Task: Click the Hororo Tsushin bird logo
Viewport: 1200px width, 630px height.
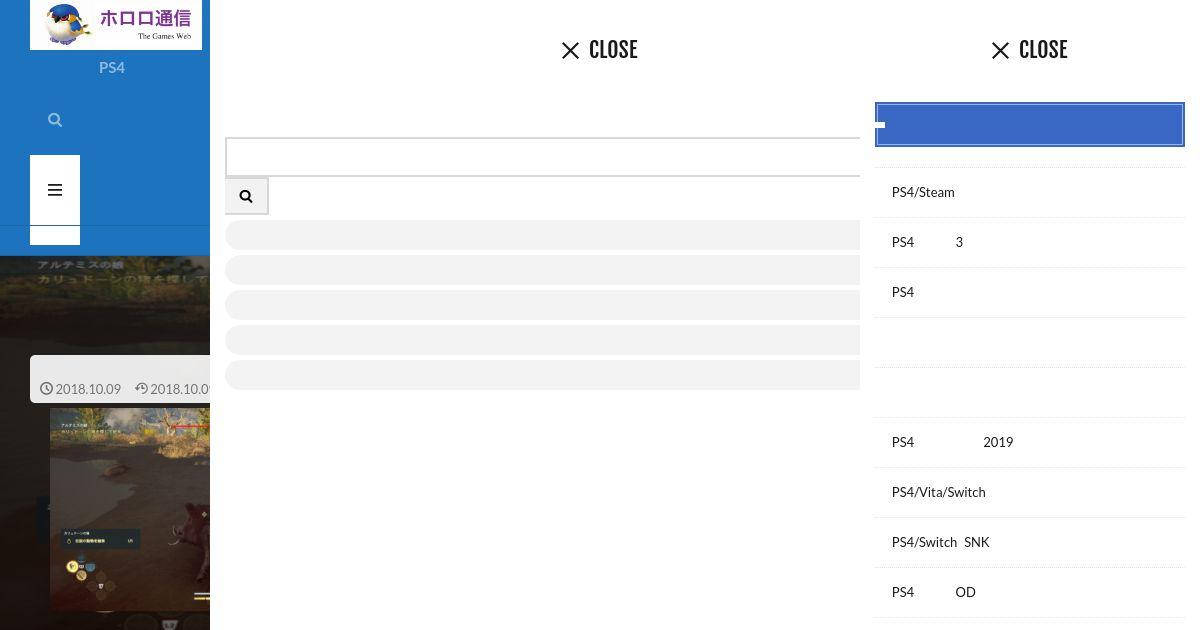Action: (116, 25)
